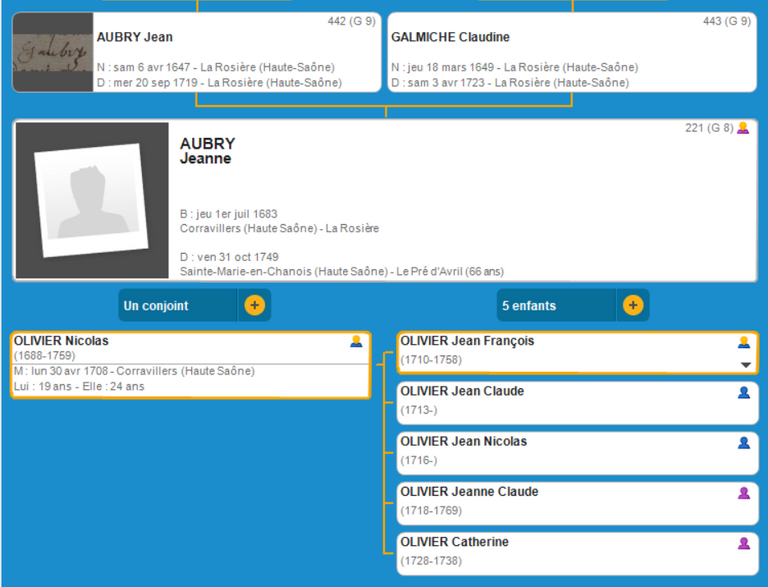Expand dropdown arrow on Jean François card

745,365
